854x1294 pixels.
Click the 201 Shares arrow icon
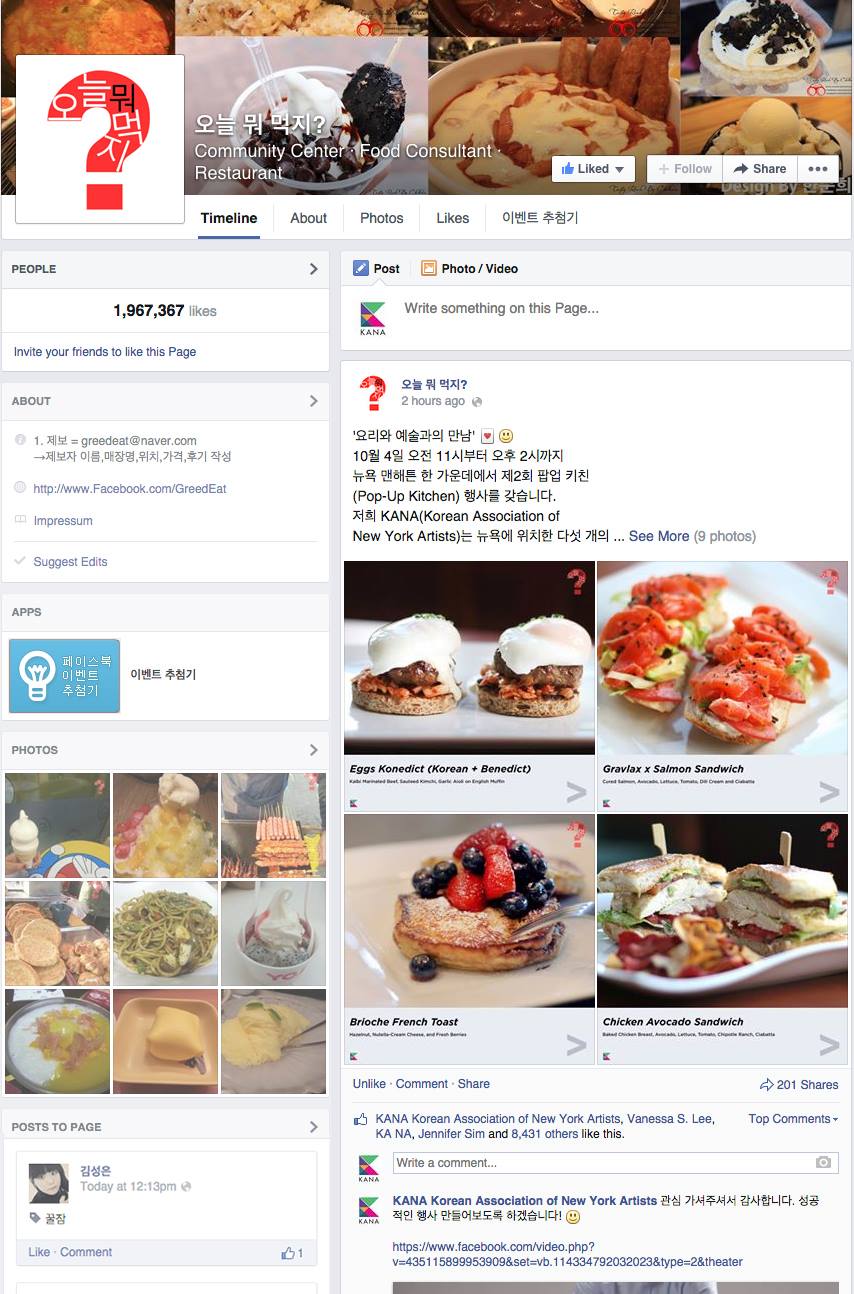point(767,1085)
